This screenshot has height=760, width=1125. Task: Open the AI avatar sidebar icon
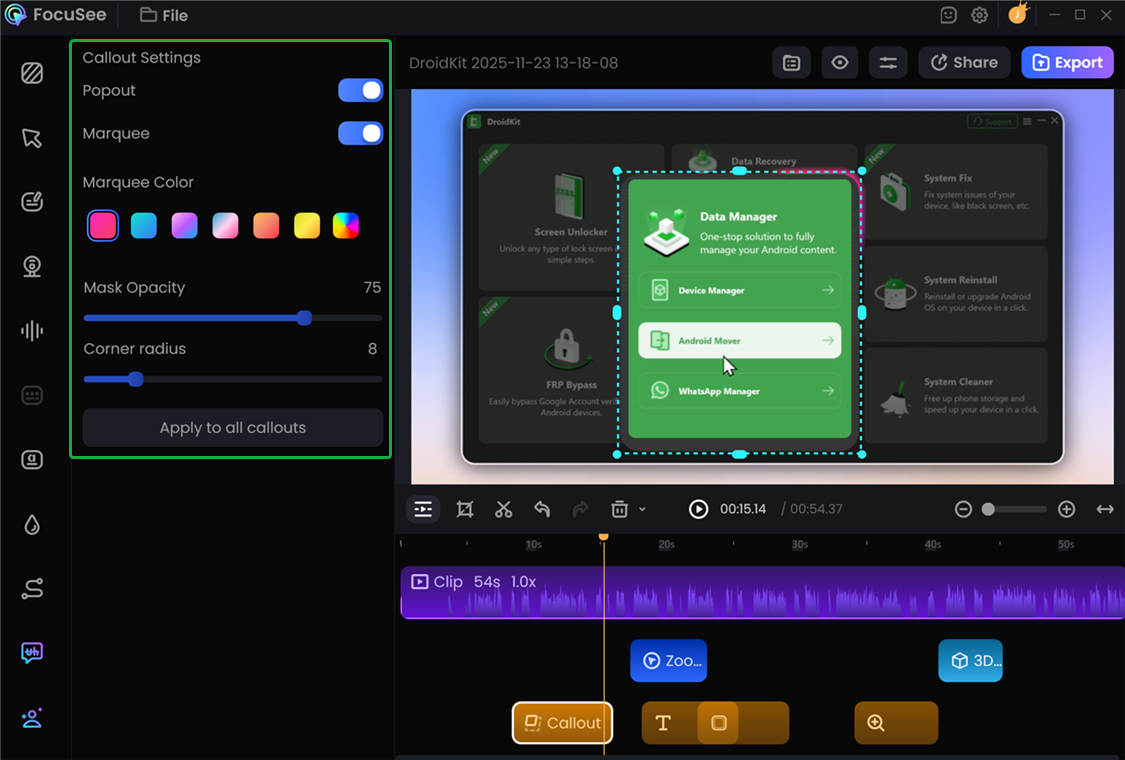(32, 718)
